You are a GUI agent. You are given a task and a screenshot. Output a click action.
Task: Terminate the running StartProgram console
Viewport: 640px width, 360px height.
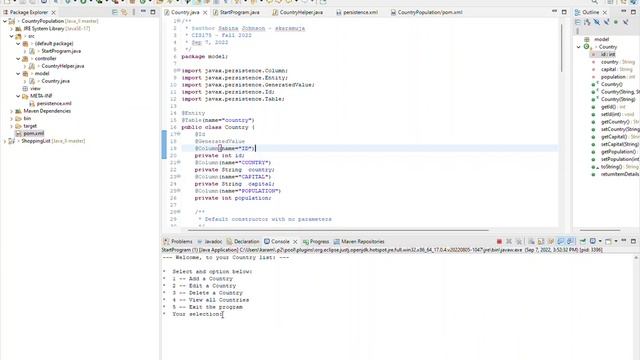[x=499, y=242]
